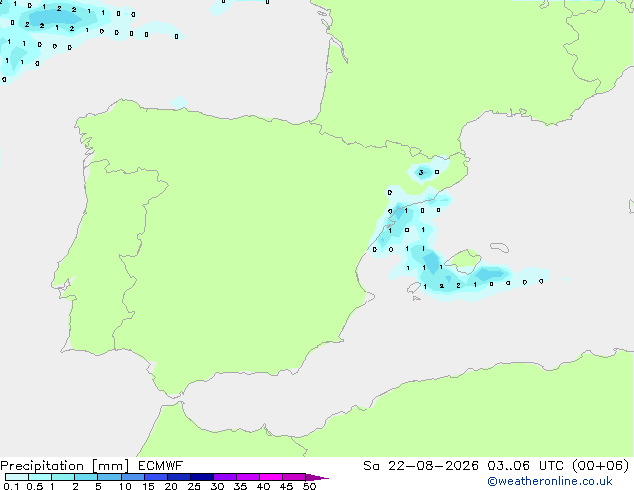Pick the 45–50 mm legend swatch
Viewport: 634px width, 490px height.
tap(294, 477)
